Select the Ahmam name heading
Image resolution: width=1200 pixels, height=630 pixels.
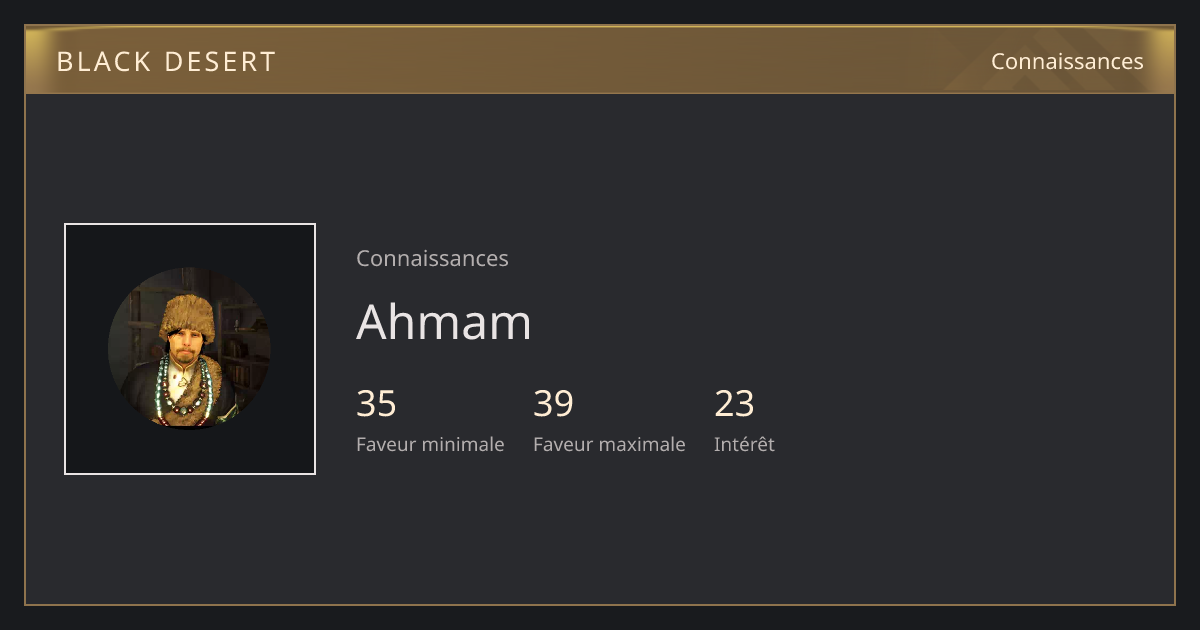444,322
